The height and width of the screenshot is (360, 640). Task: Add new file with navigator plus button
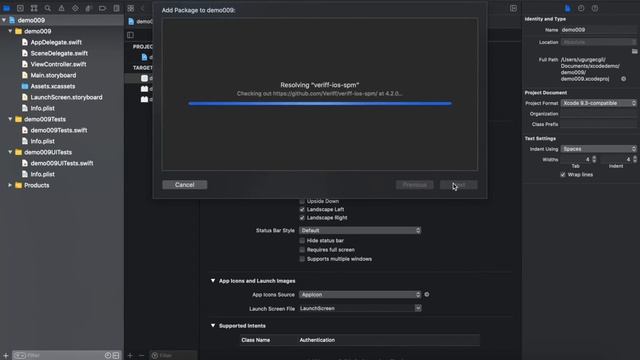point(6,356)
